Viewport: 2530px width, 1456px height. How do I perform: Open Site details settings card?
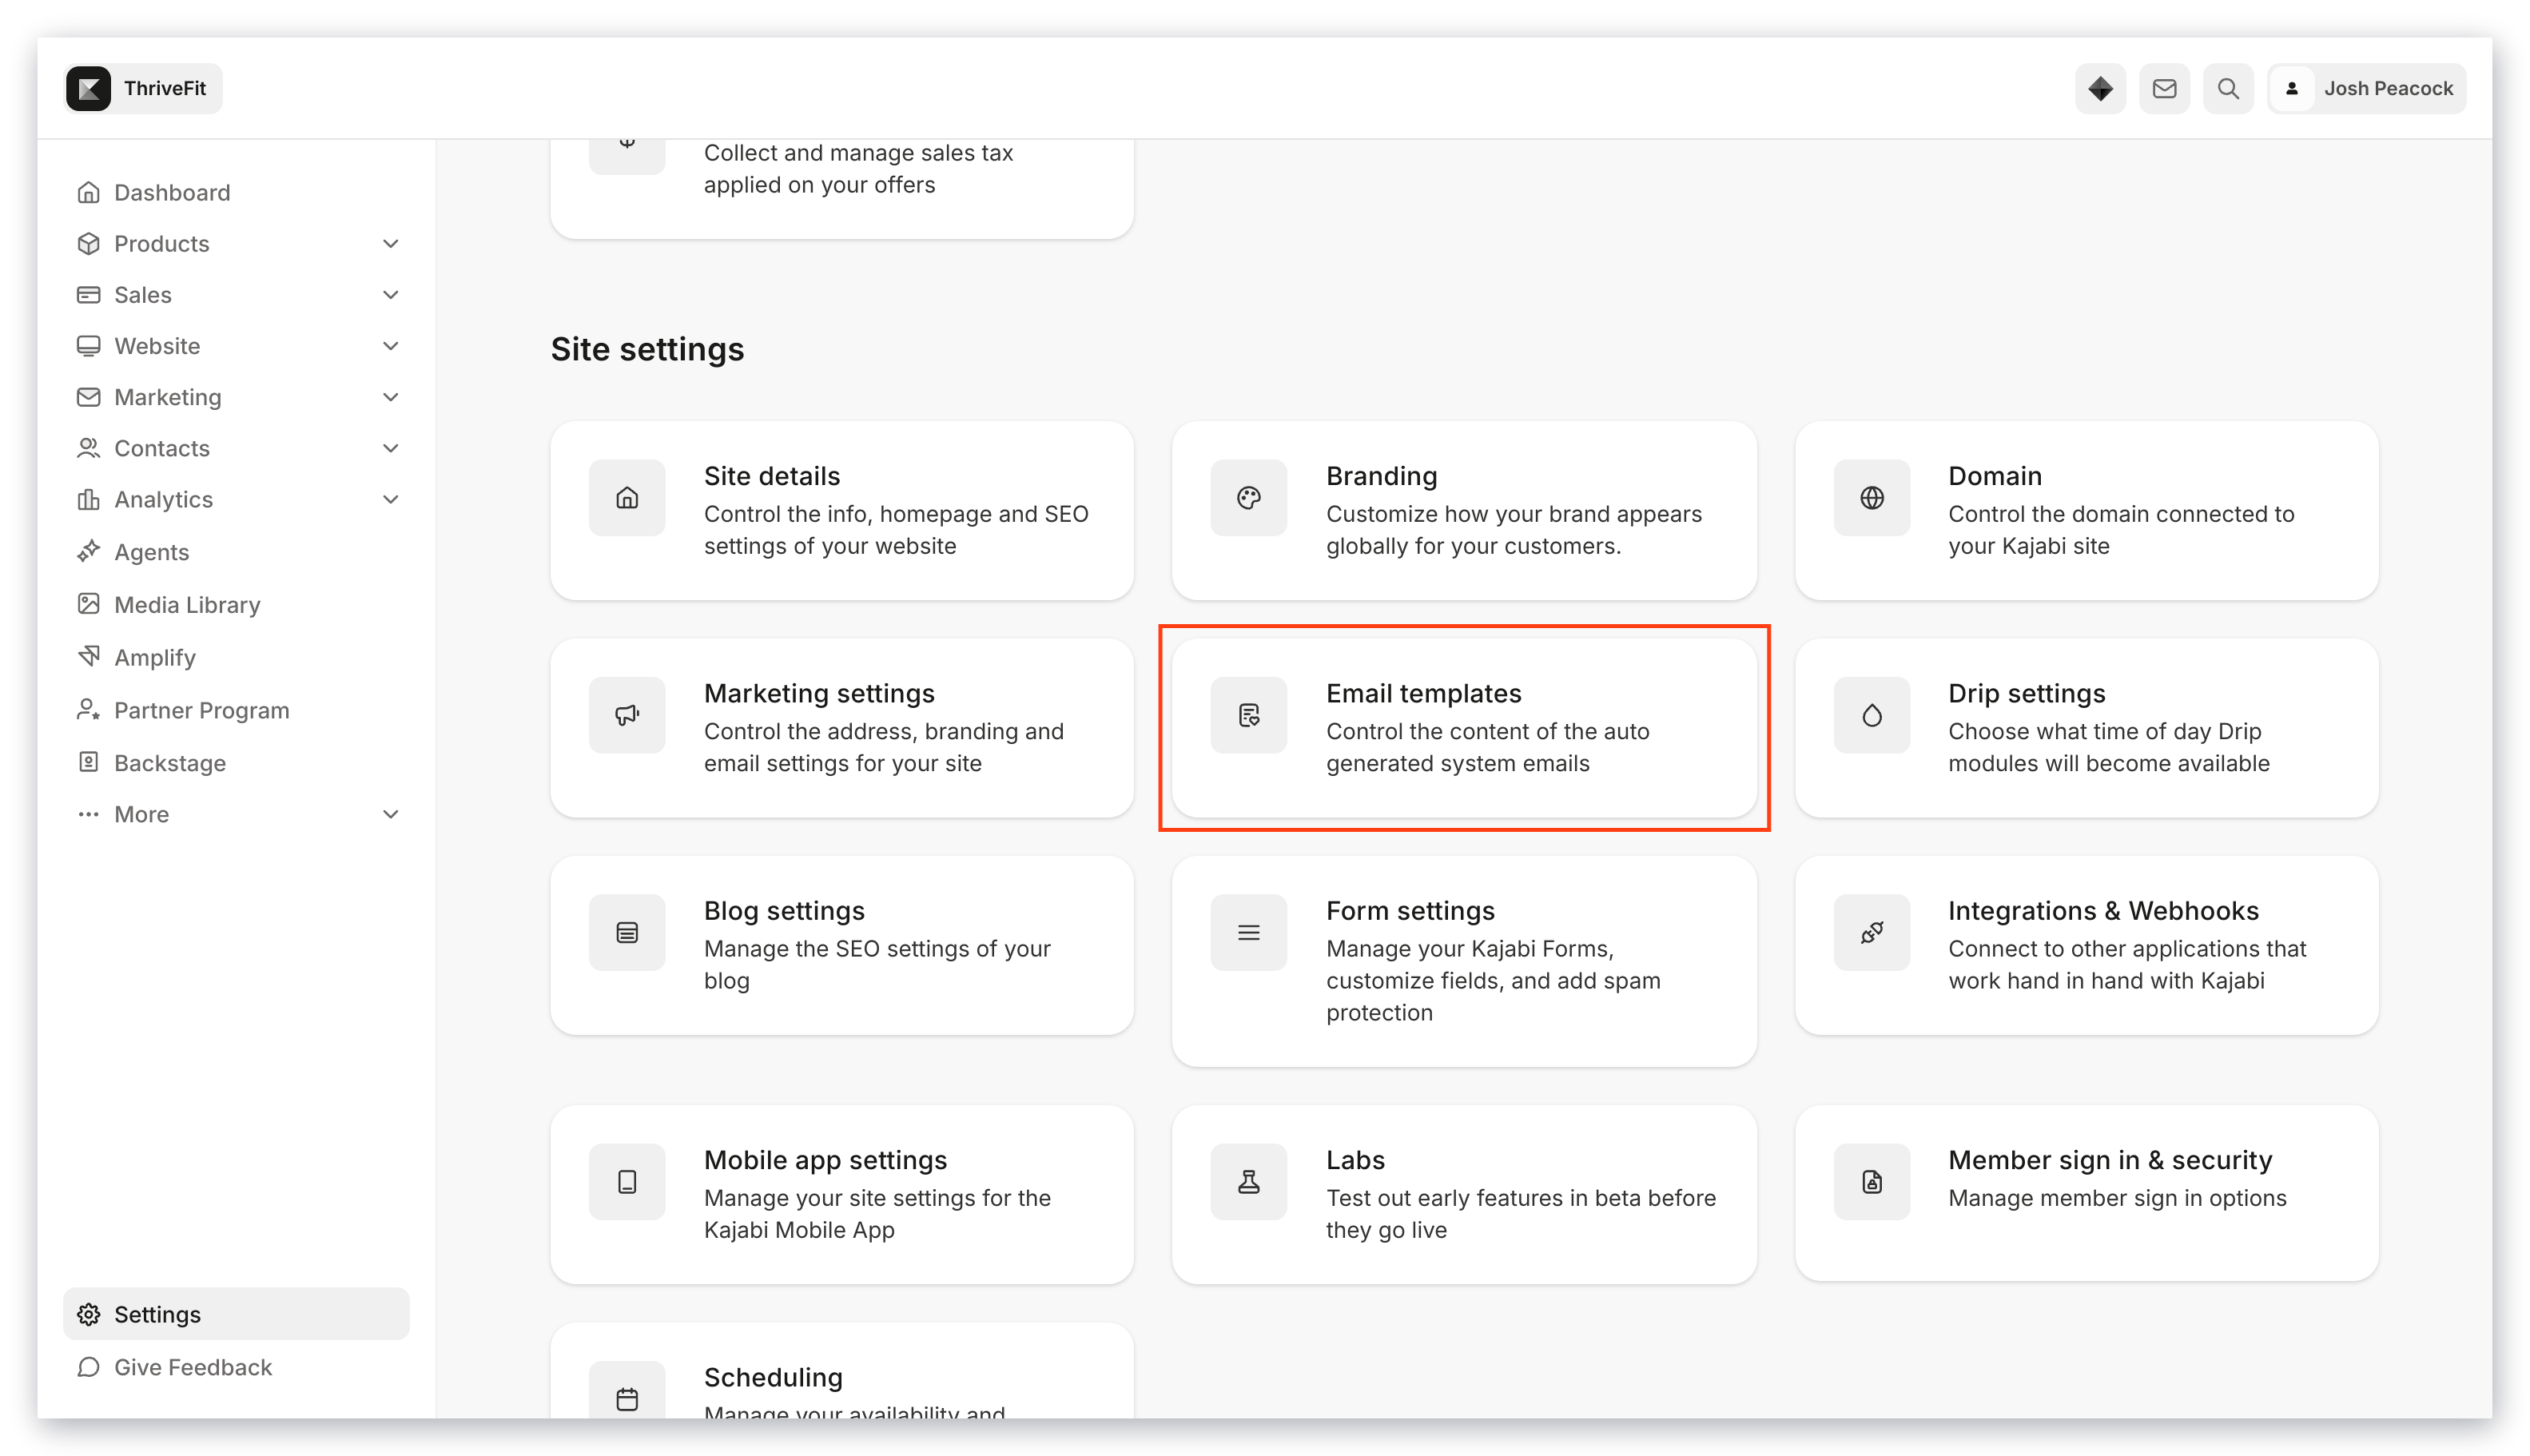coord(842,510)
